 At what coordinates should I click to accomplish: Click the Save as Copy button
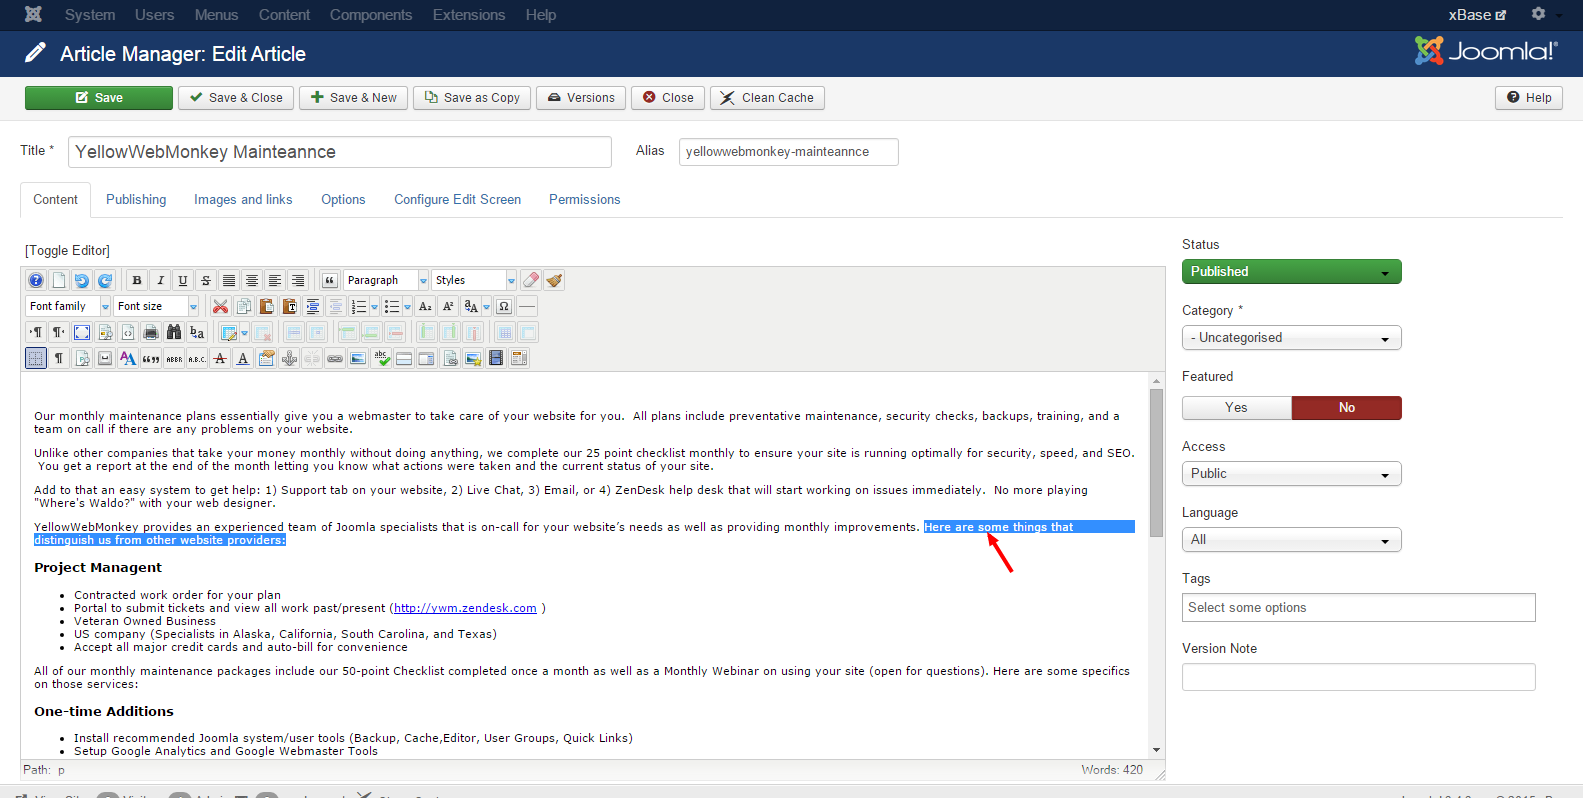tap(472, 98)
